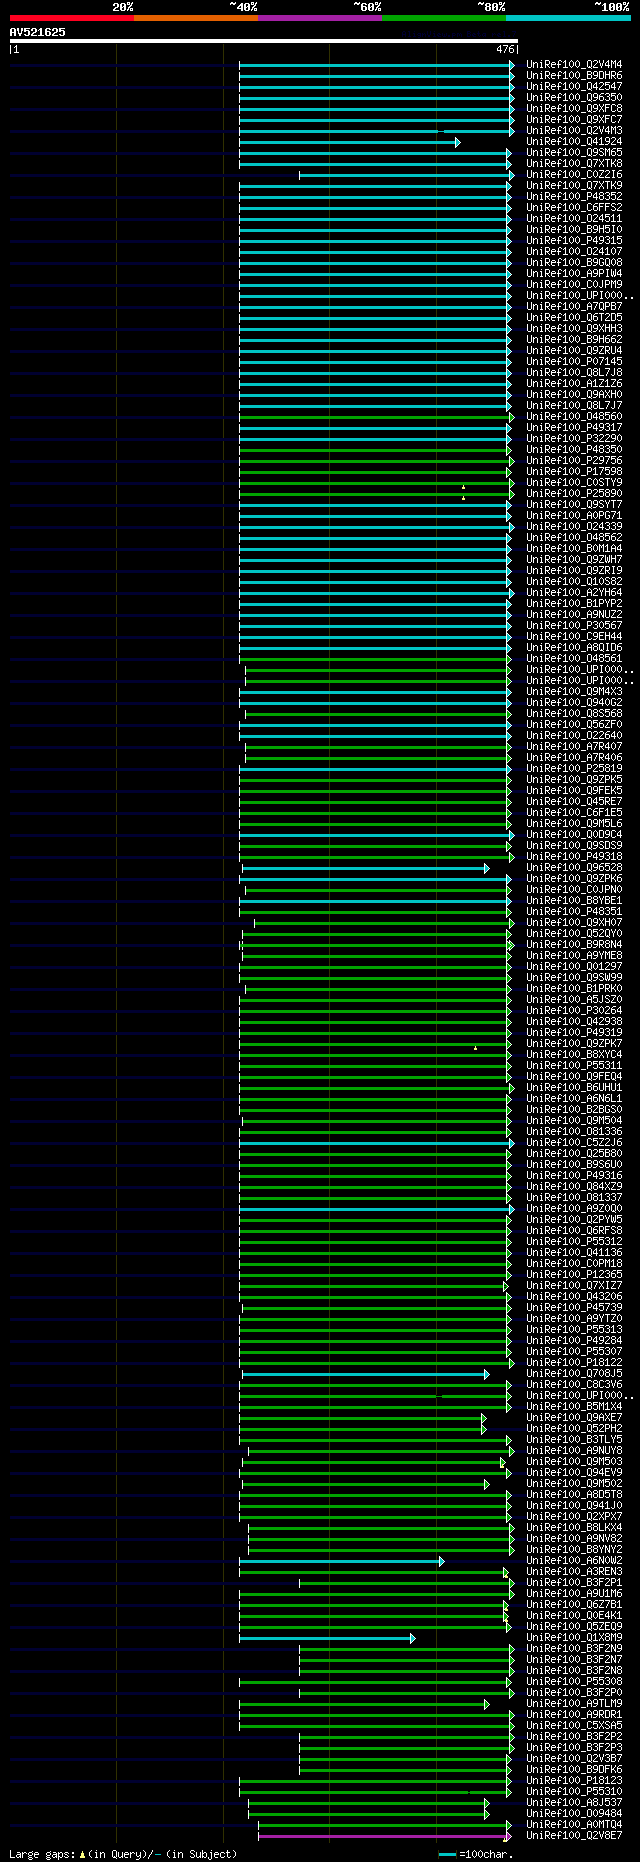The image size is (640, 1862).
Task: Select hit UniRef100_Q01297
Action: click(574, 967)
